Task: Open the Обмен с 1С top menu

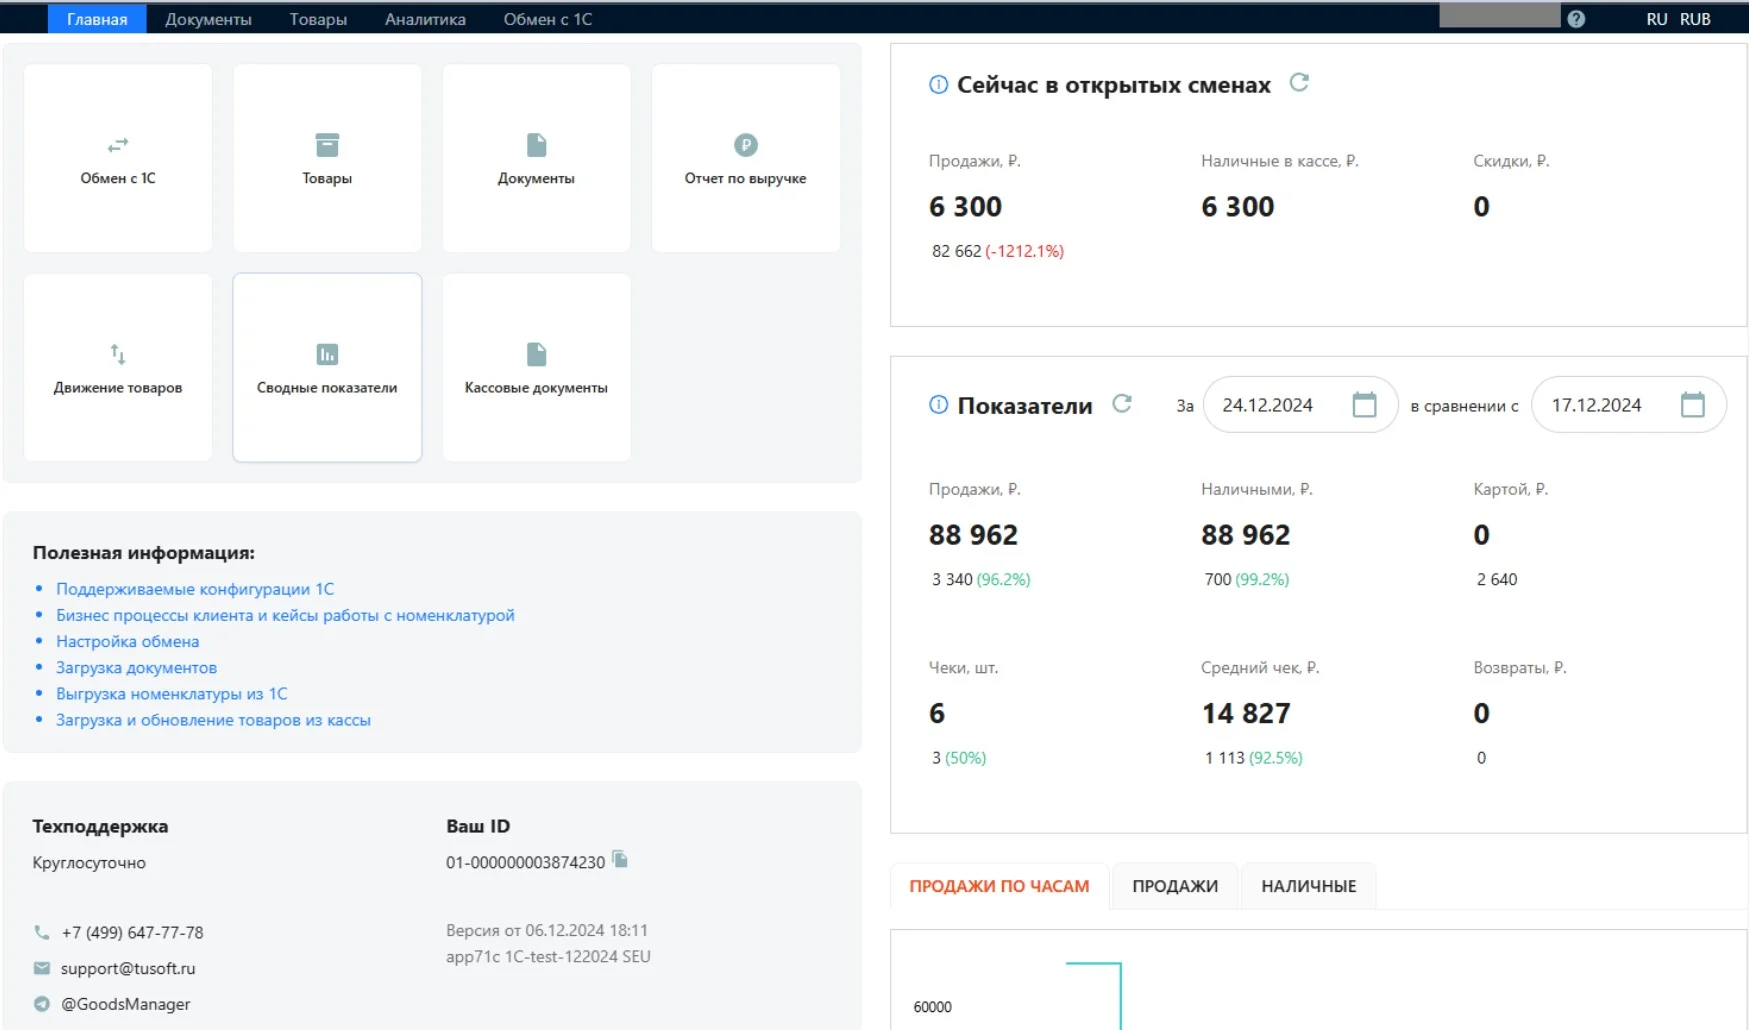Action: pyautogui.click(x=547, y=19)
